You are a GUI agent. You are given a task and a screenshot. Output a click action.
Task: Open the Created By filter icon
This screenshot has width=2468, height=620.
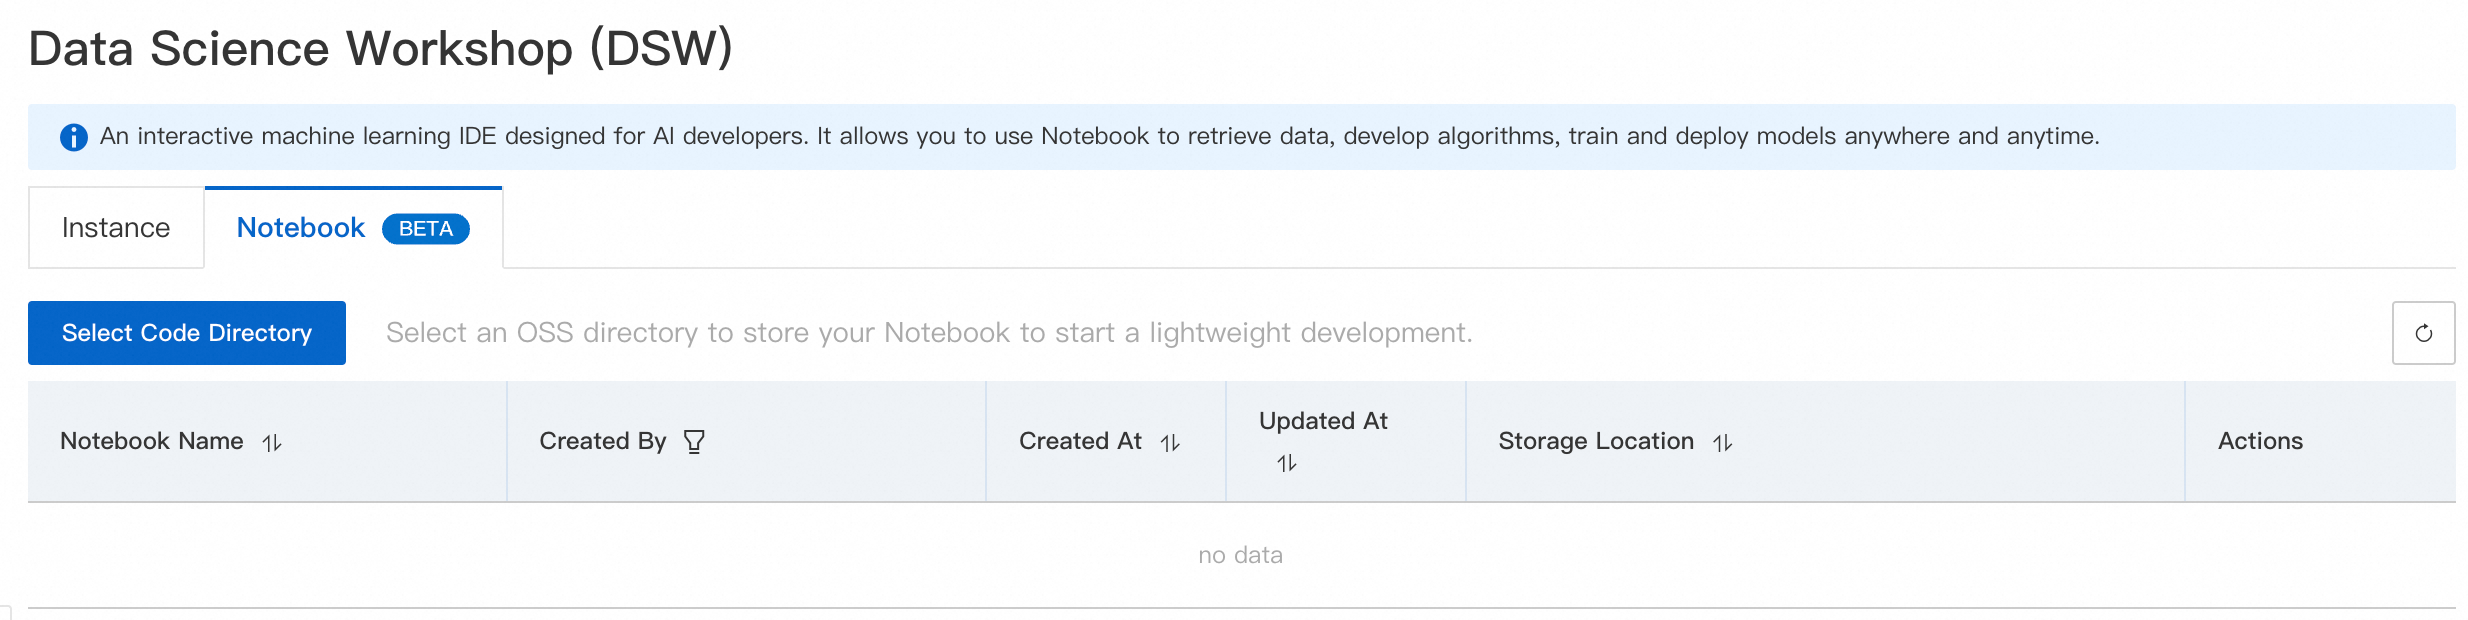click(x=694, y=441)
